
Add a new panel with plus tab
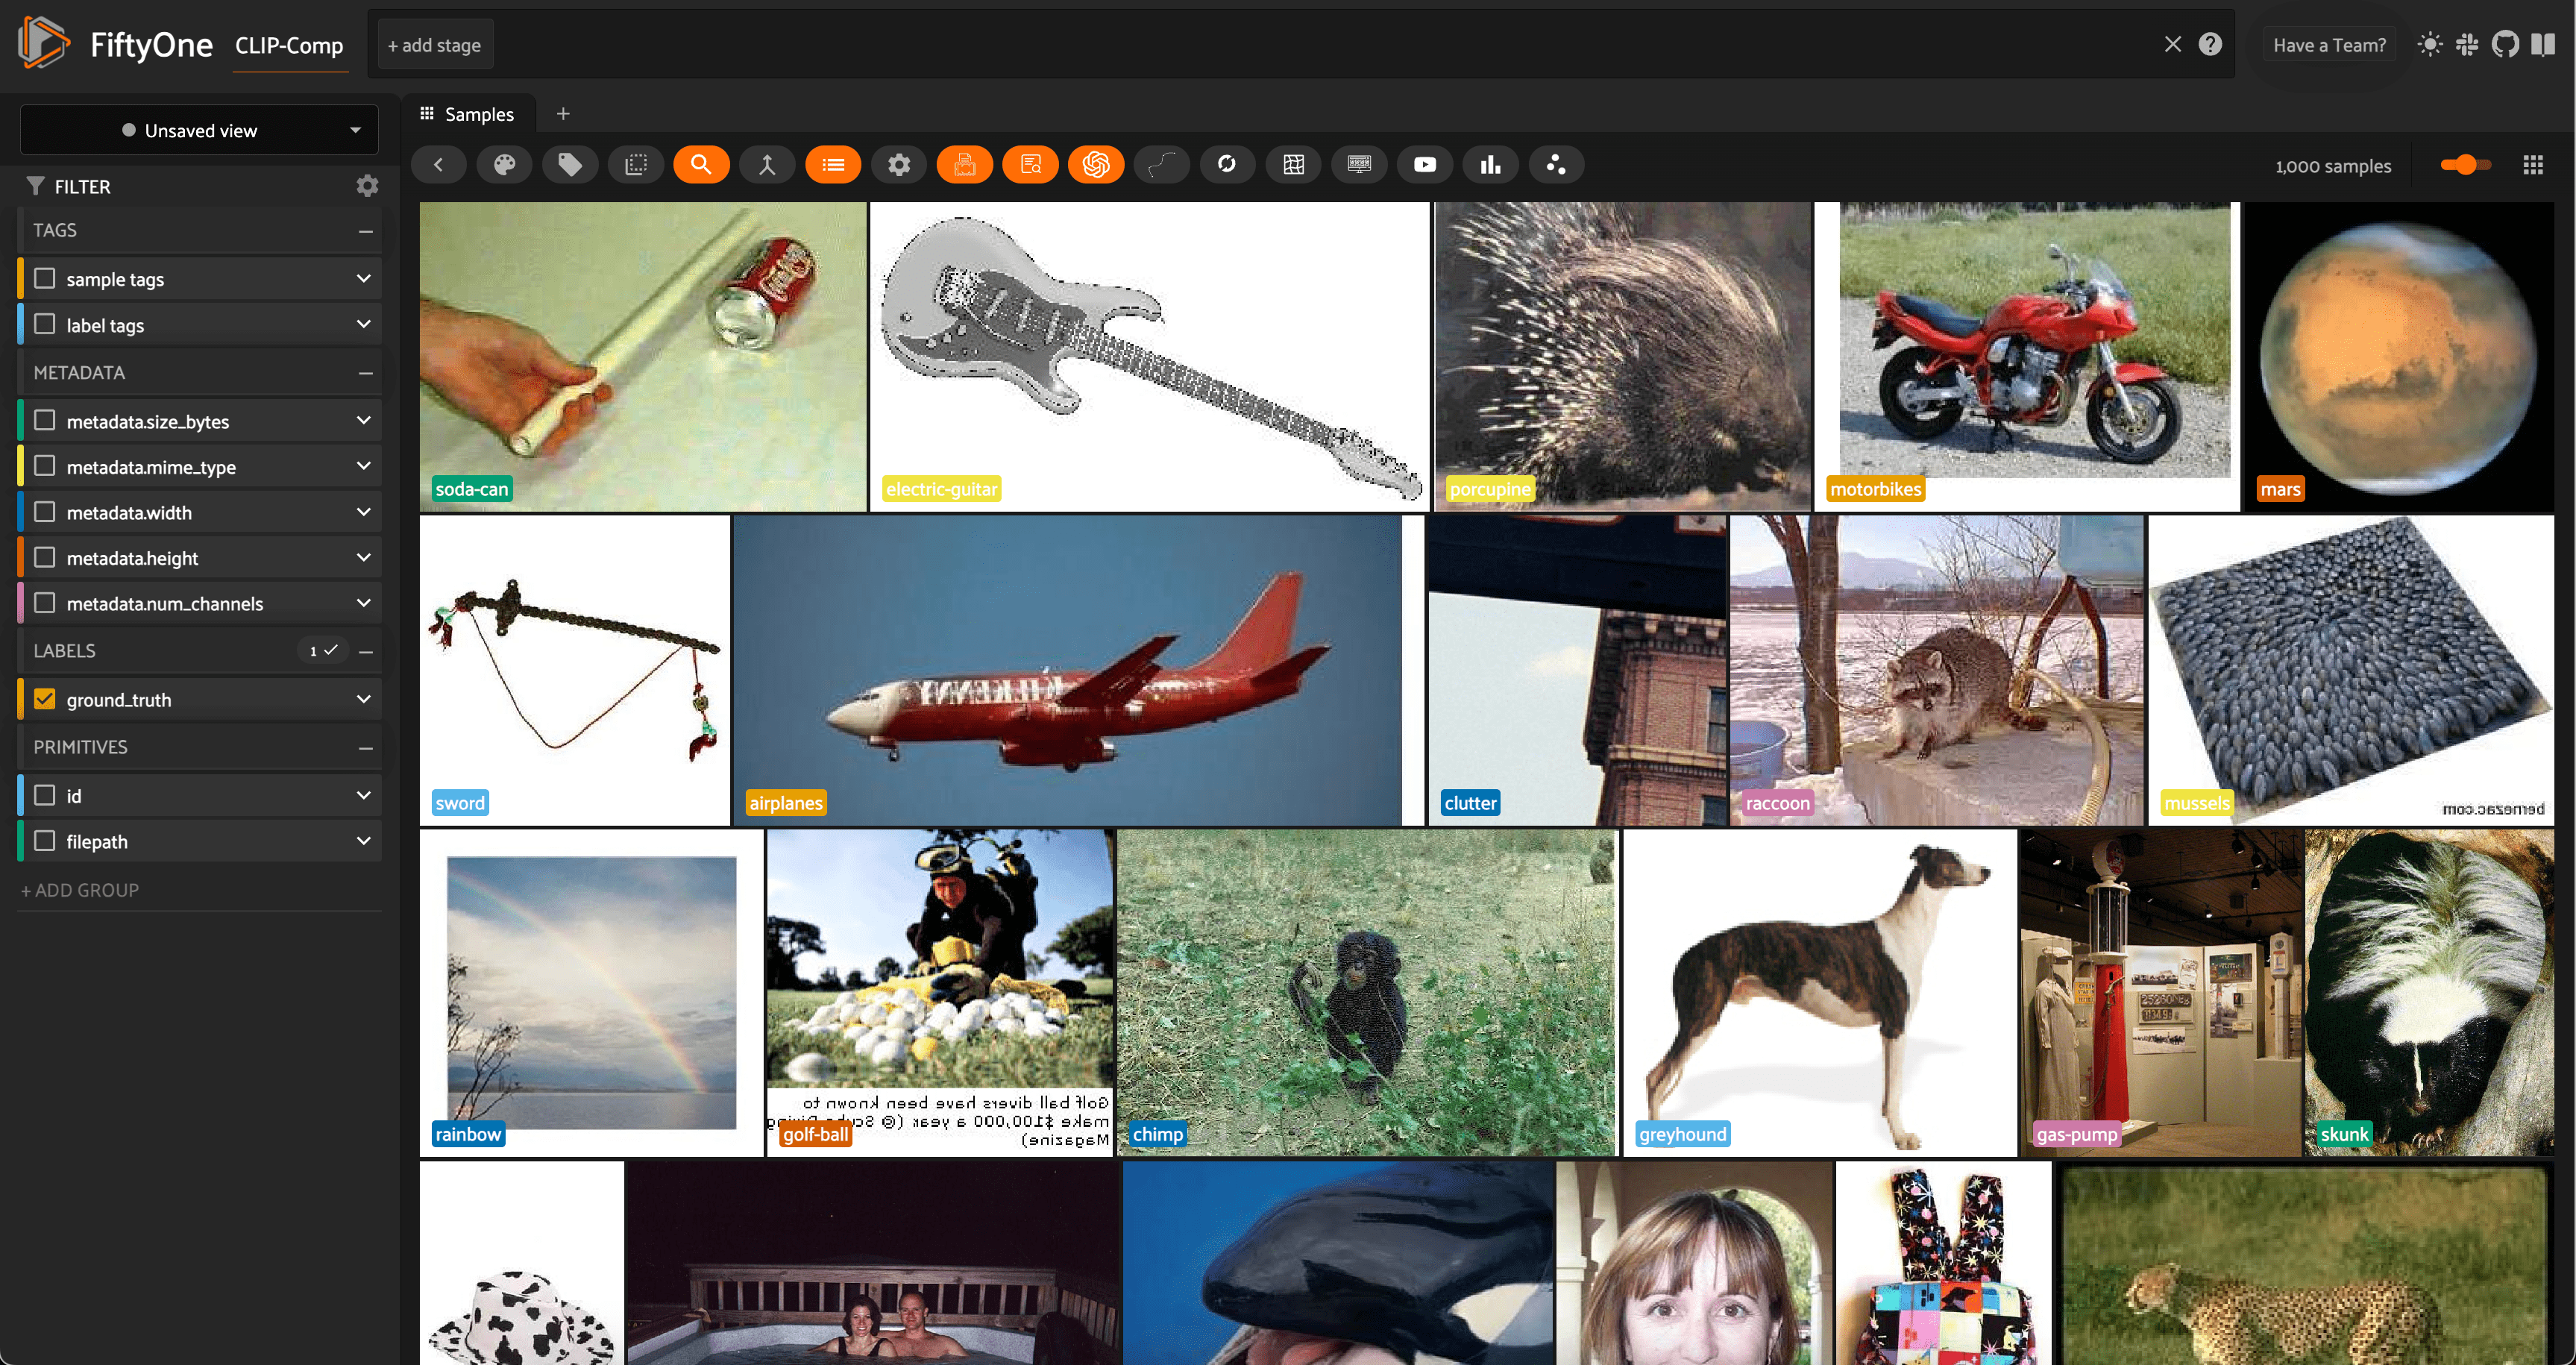[x=563, y=114]
